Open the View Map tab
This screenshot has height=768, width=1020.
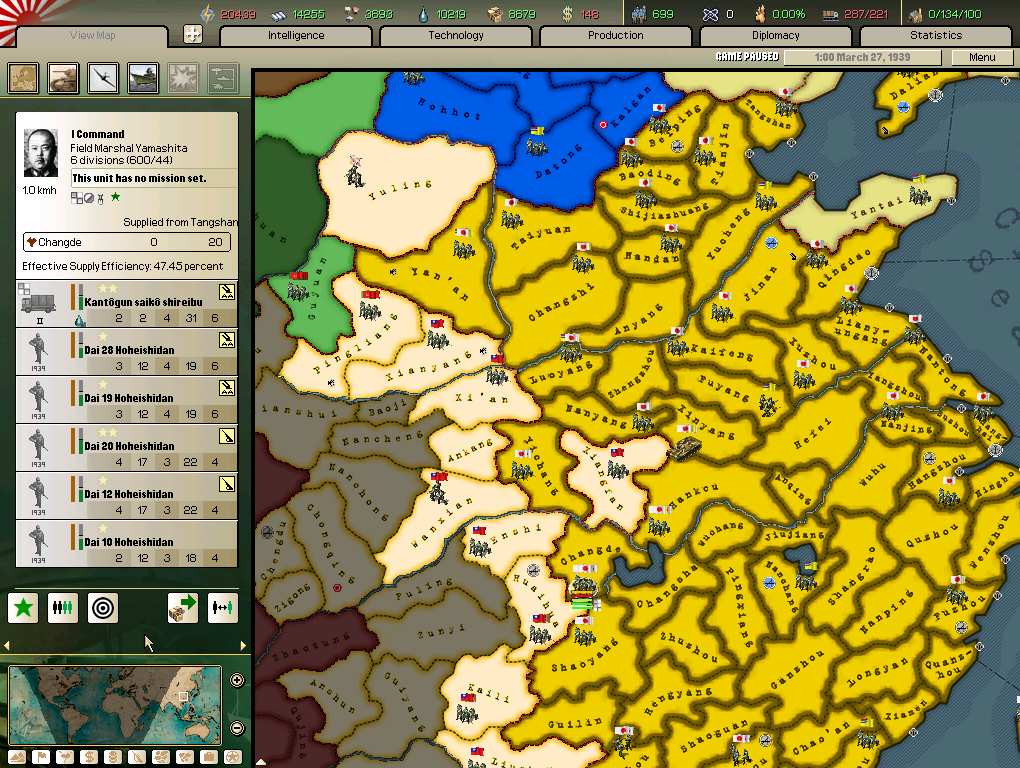coord(92,35)
